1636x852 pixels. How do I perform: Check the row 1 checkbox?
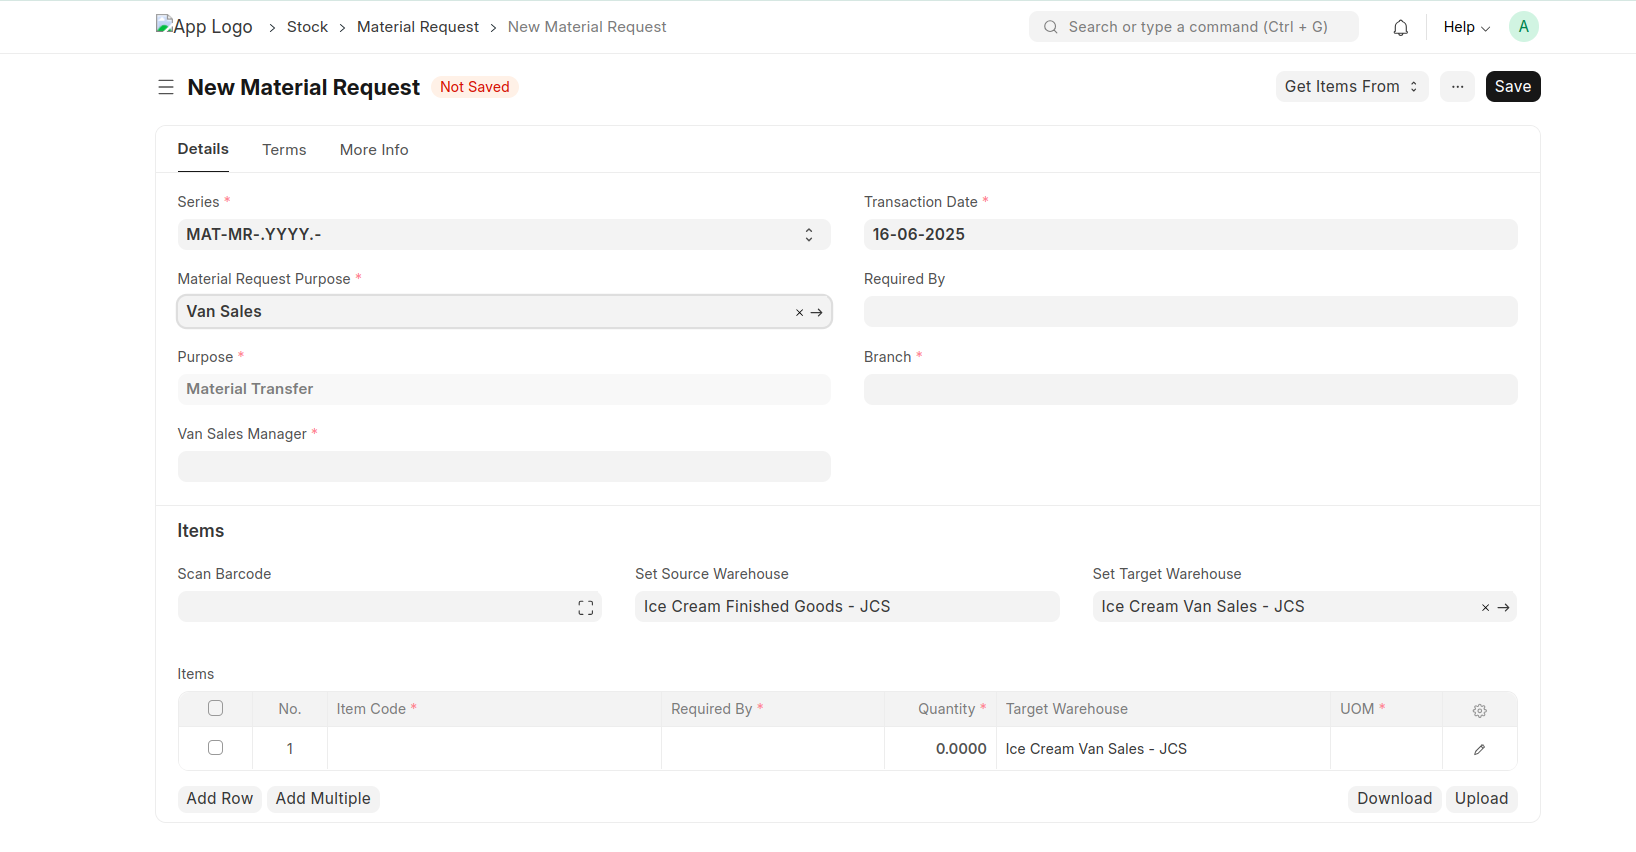[215, 748]
